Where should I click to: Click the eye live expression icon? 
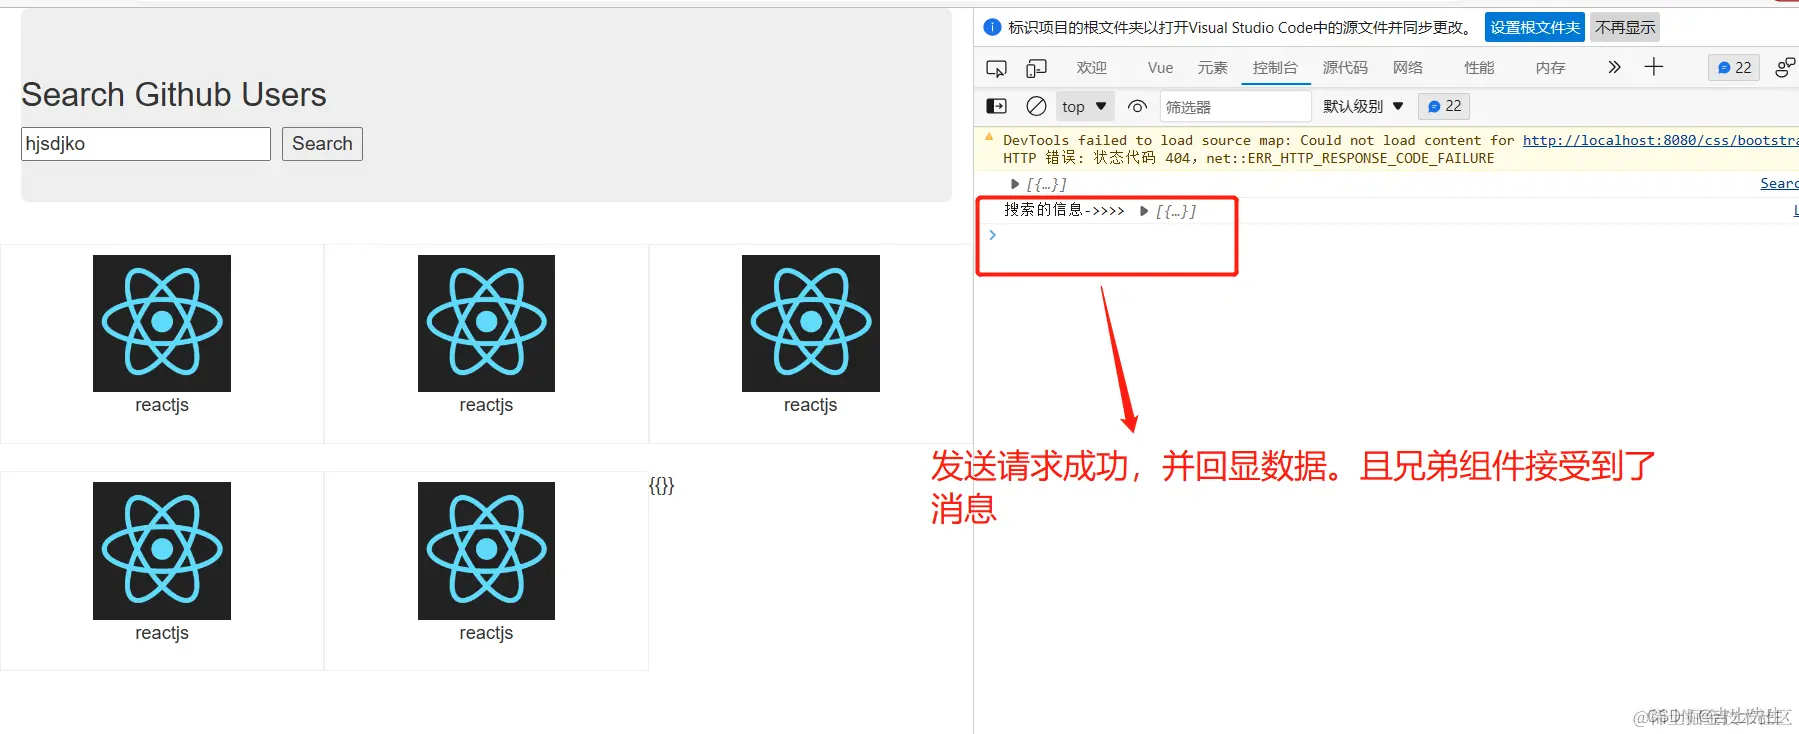pyautogui.click(x=1137, y=106)
